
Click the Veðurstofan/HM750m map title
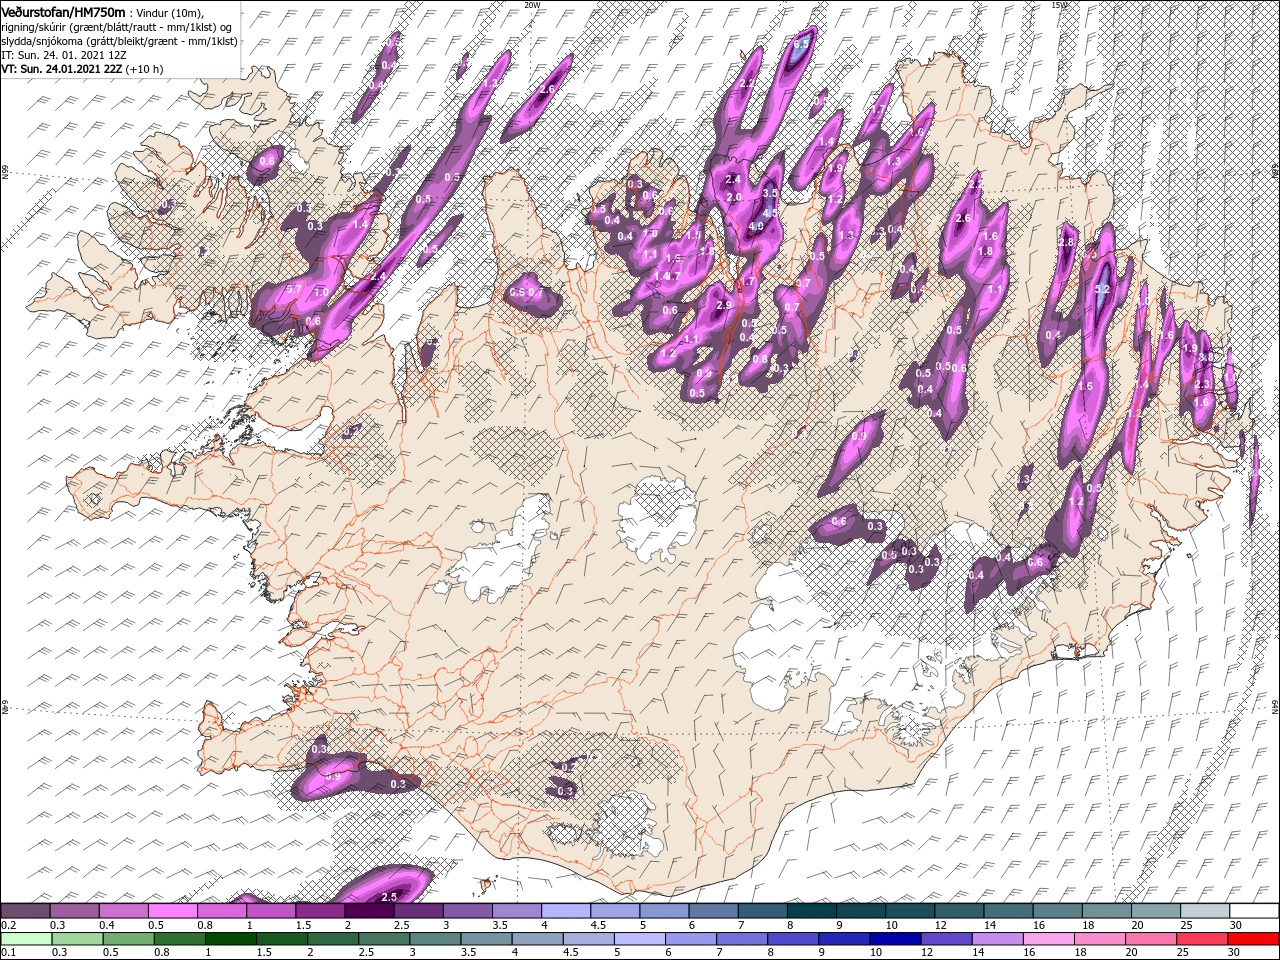(64, 11)
